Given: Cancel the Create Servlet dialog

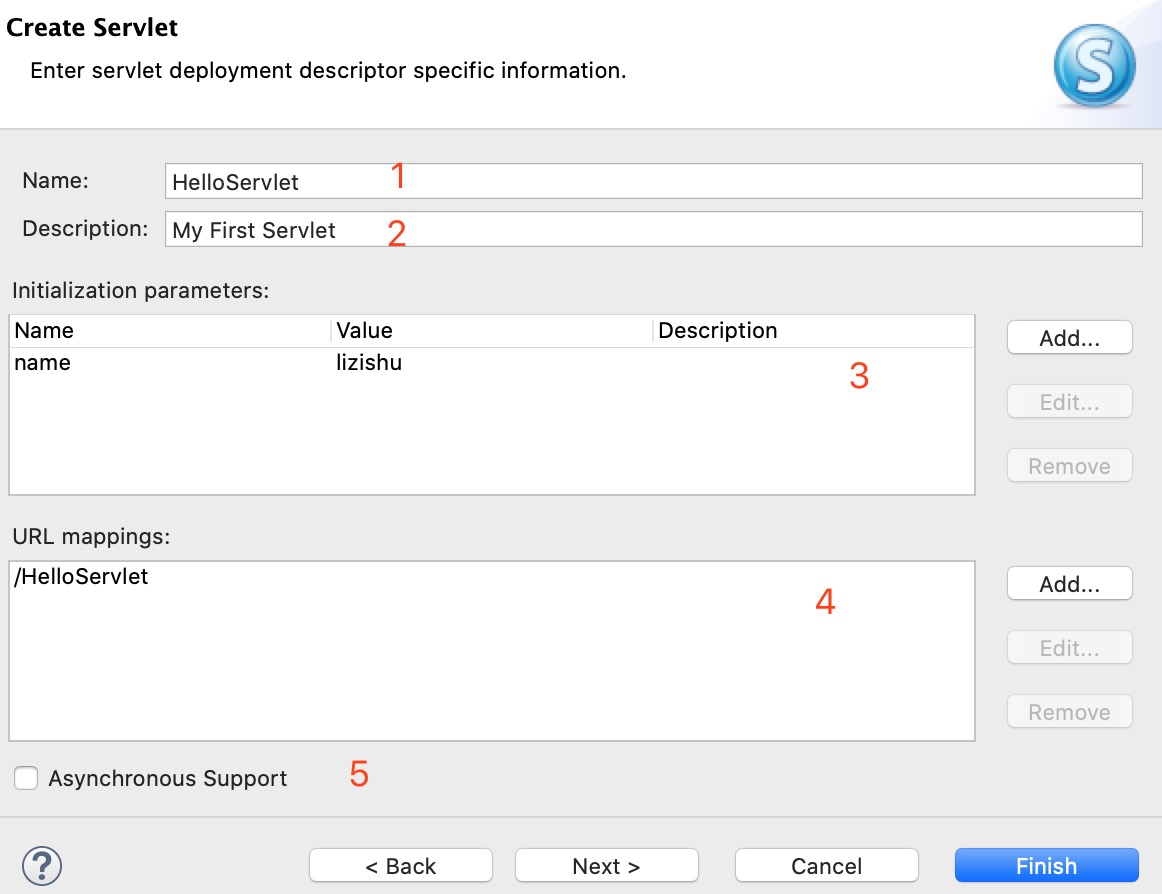Looking at the screenshot, I should 826,866.
